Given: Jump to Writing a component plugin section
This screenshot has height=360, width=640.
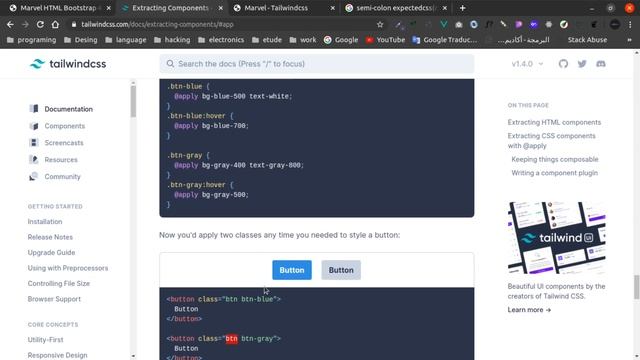Looking at the screenshot, I should pyautogui.click(x=554, y=173).
